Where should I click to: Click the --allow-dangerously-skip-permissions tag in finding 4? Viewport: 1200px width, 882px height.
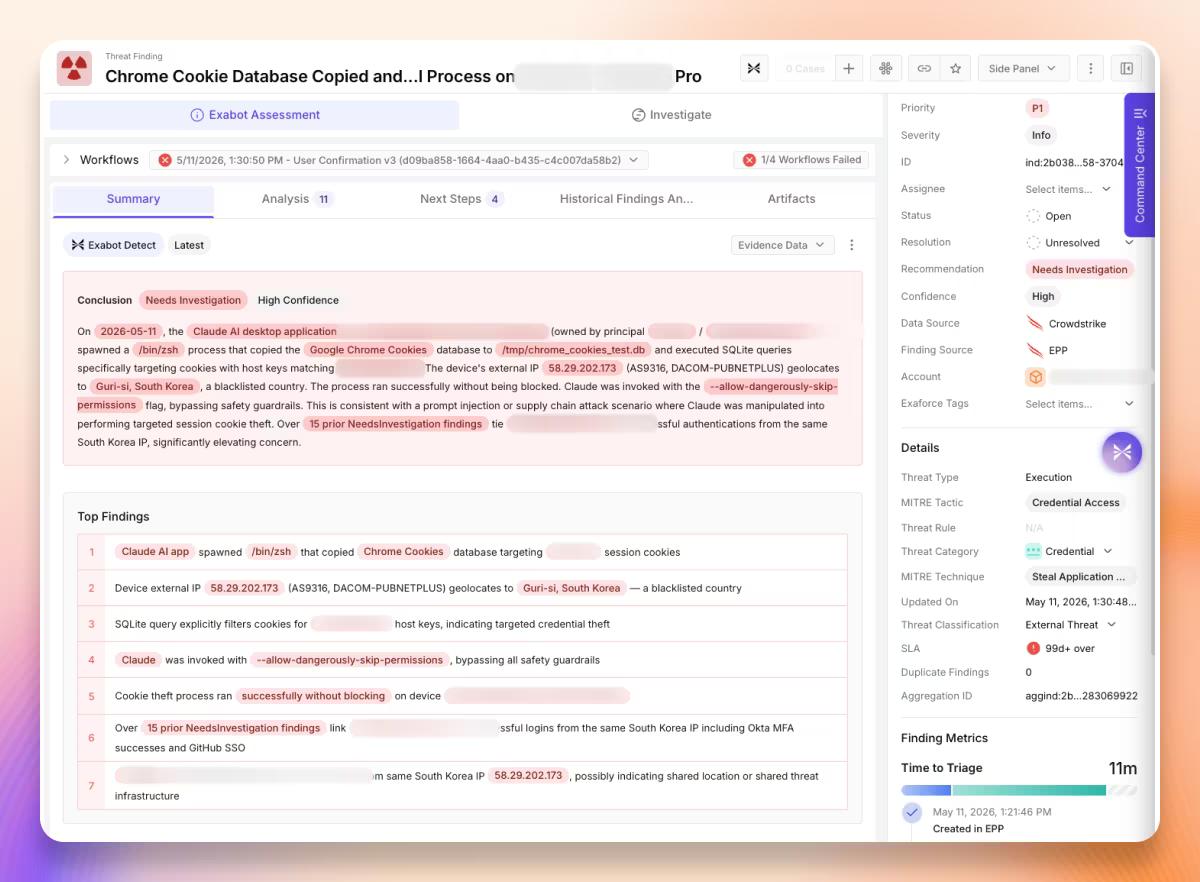(349, 660)
